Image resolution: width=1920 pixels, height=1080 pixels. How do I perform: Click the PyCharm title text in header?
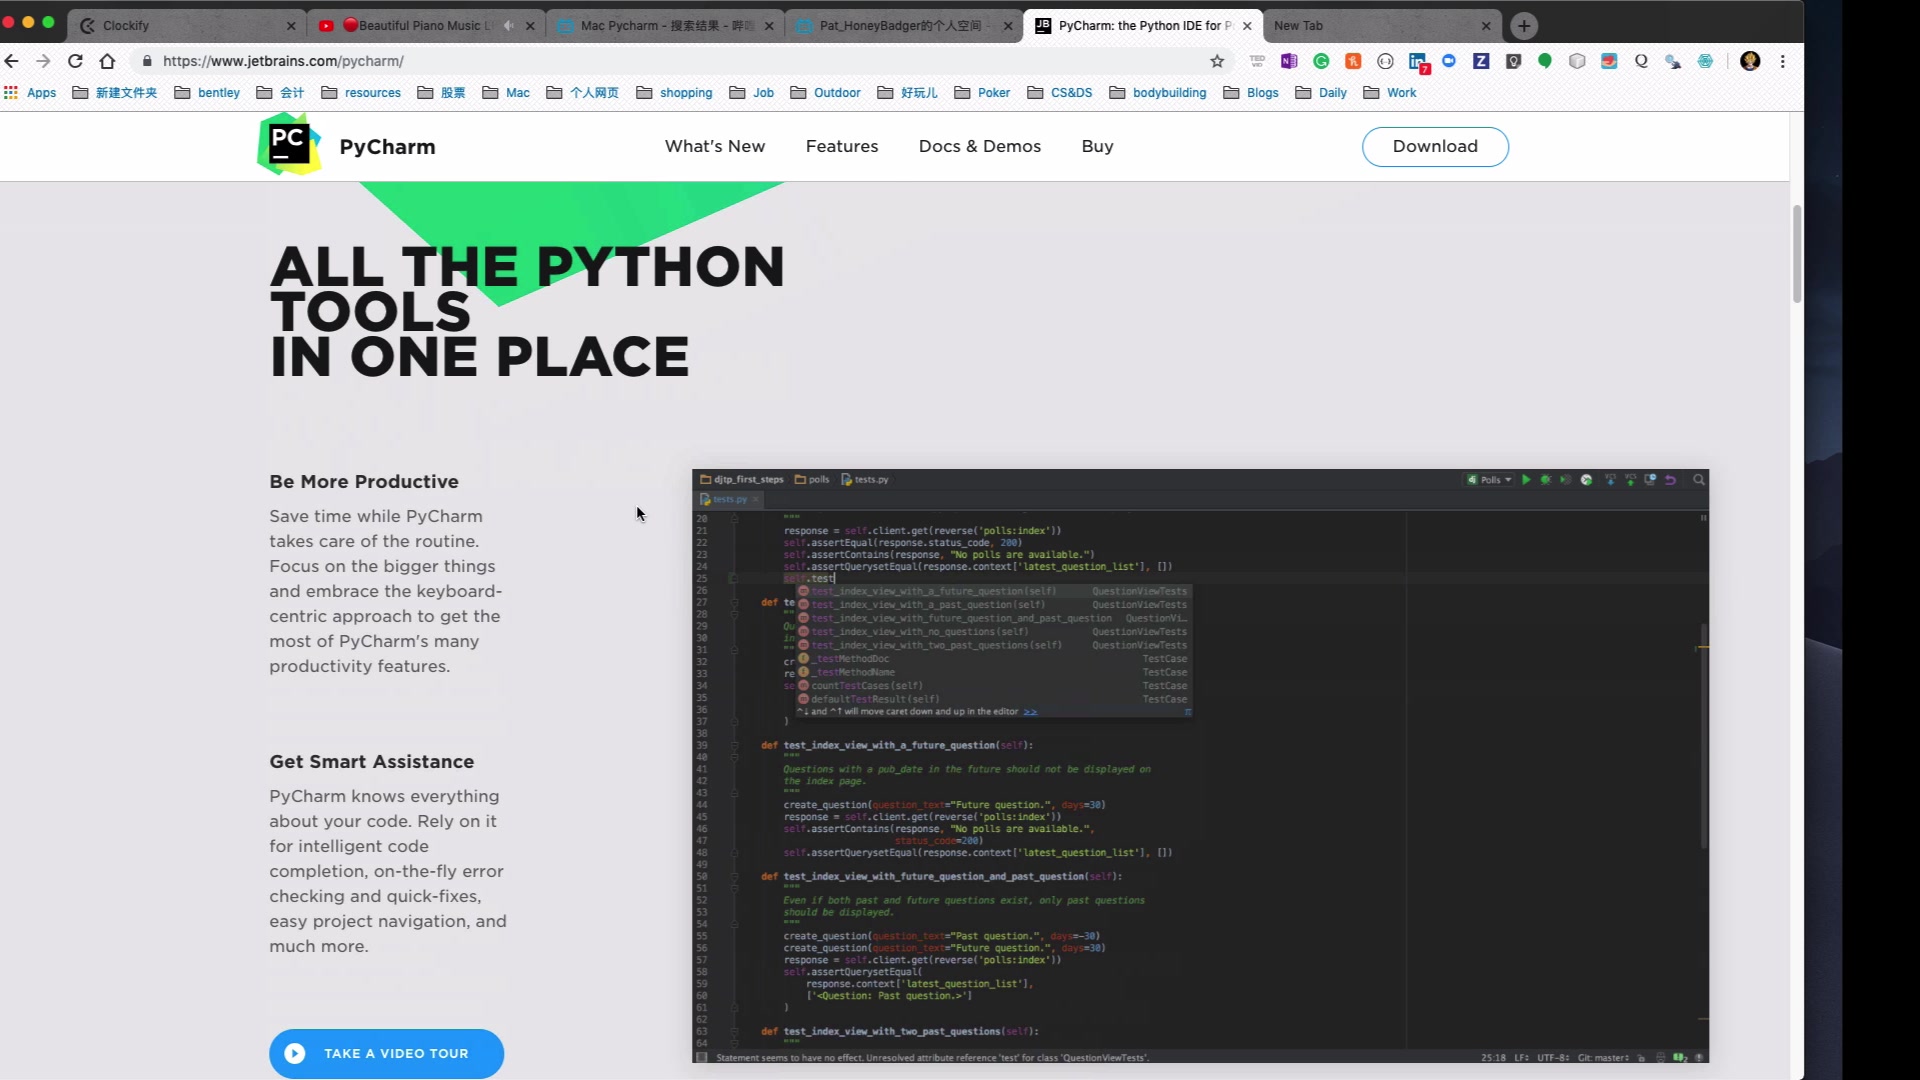coord(387,147)
